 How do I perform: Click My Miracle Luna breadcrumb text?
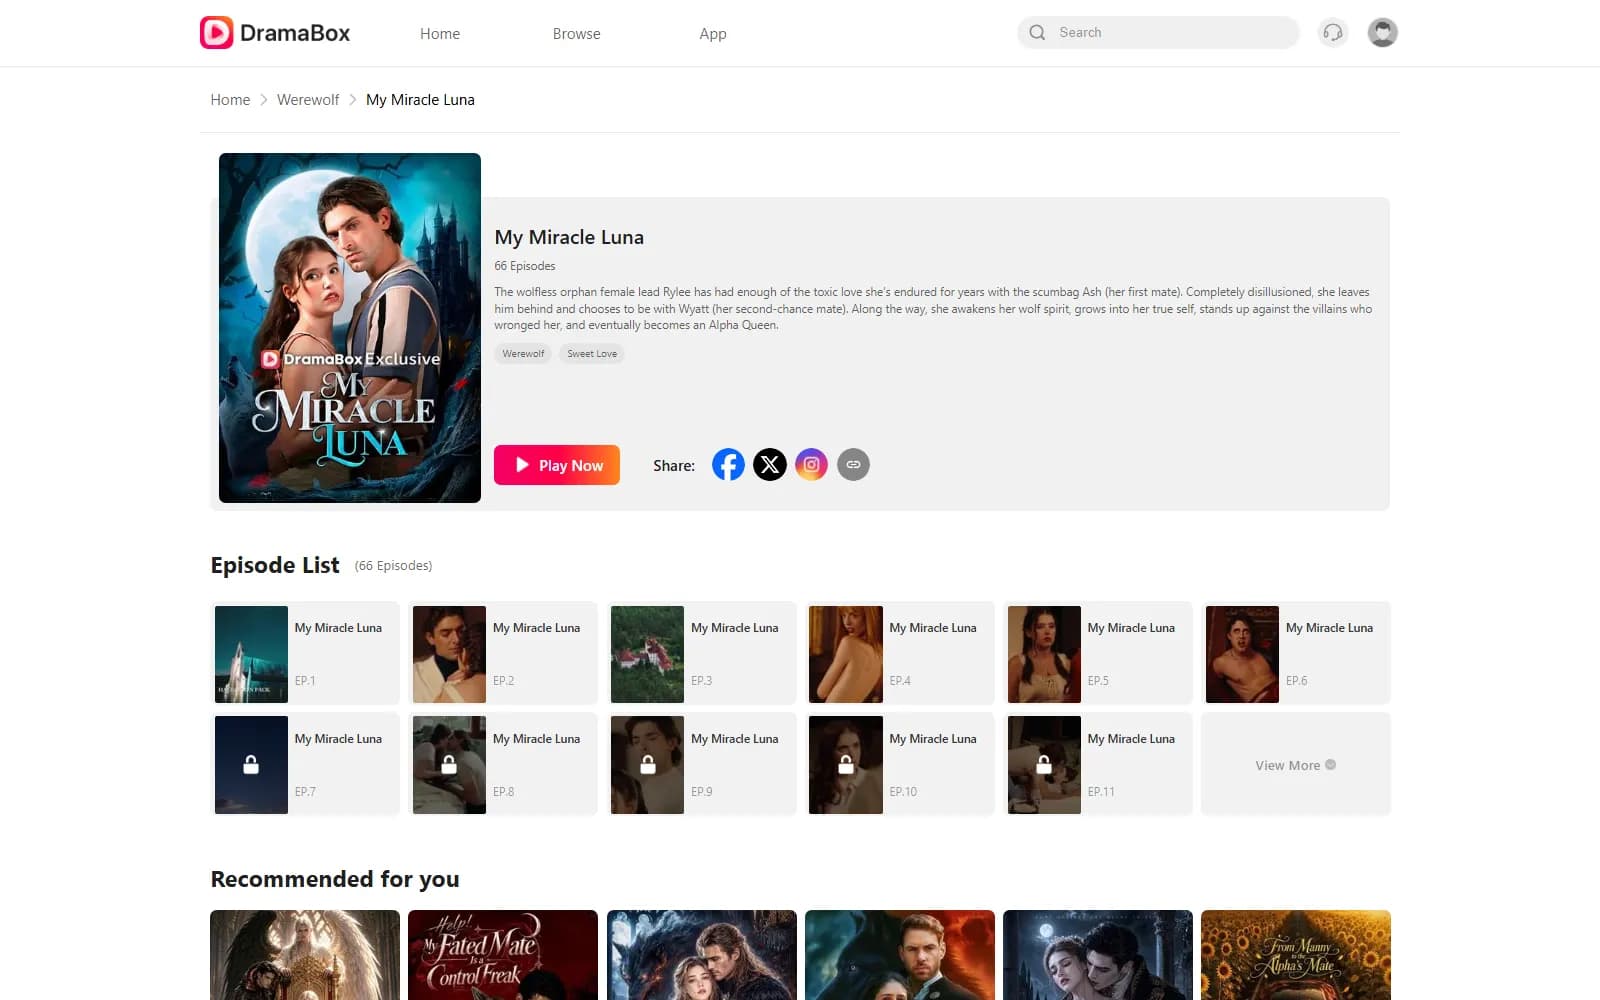[x=420, y=100]
